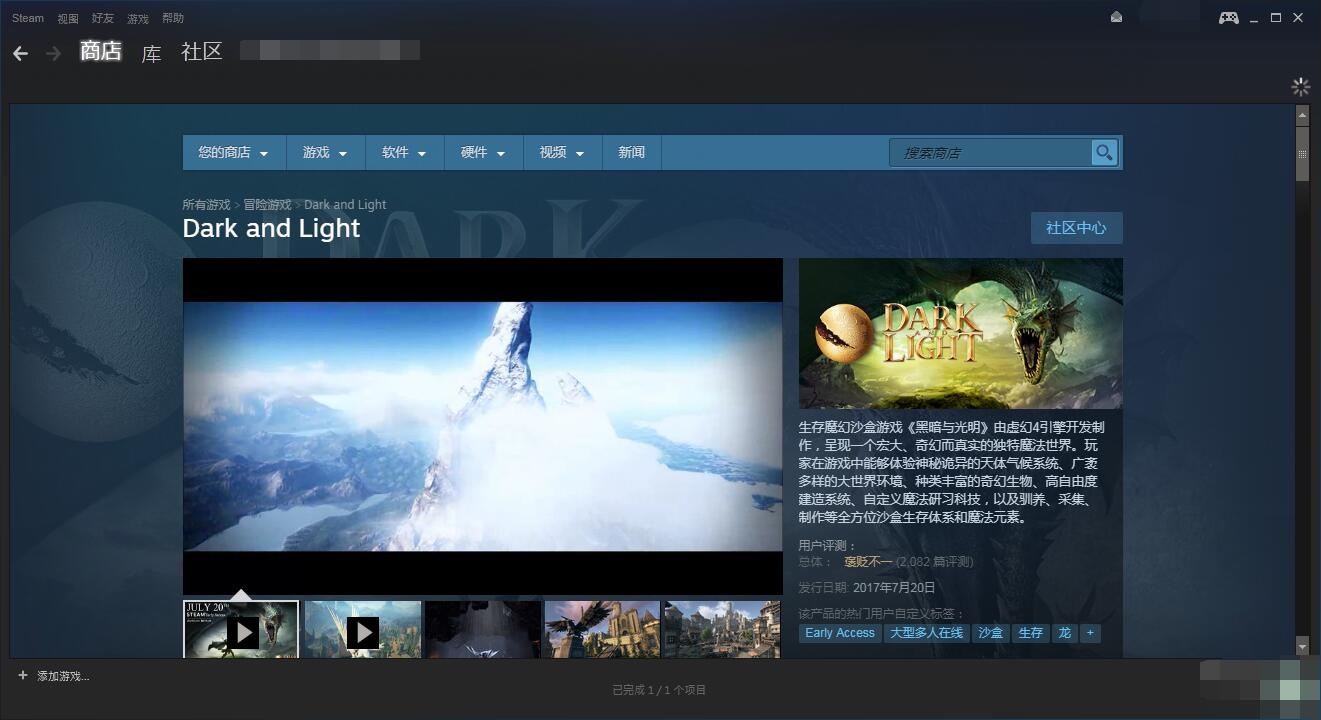Screen dimensions: 1321x720
Task: Click the back navigation arrow
Action: click(x=20, y=53)
